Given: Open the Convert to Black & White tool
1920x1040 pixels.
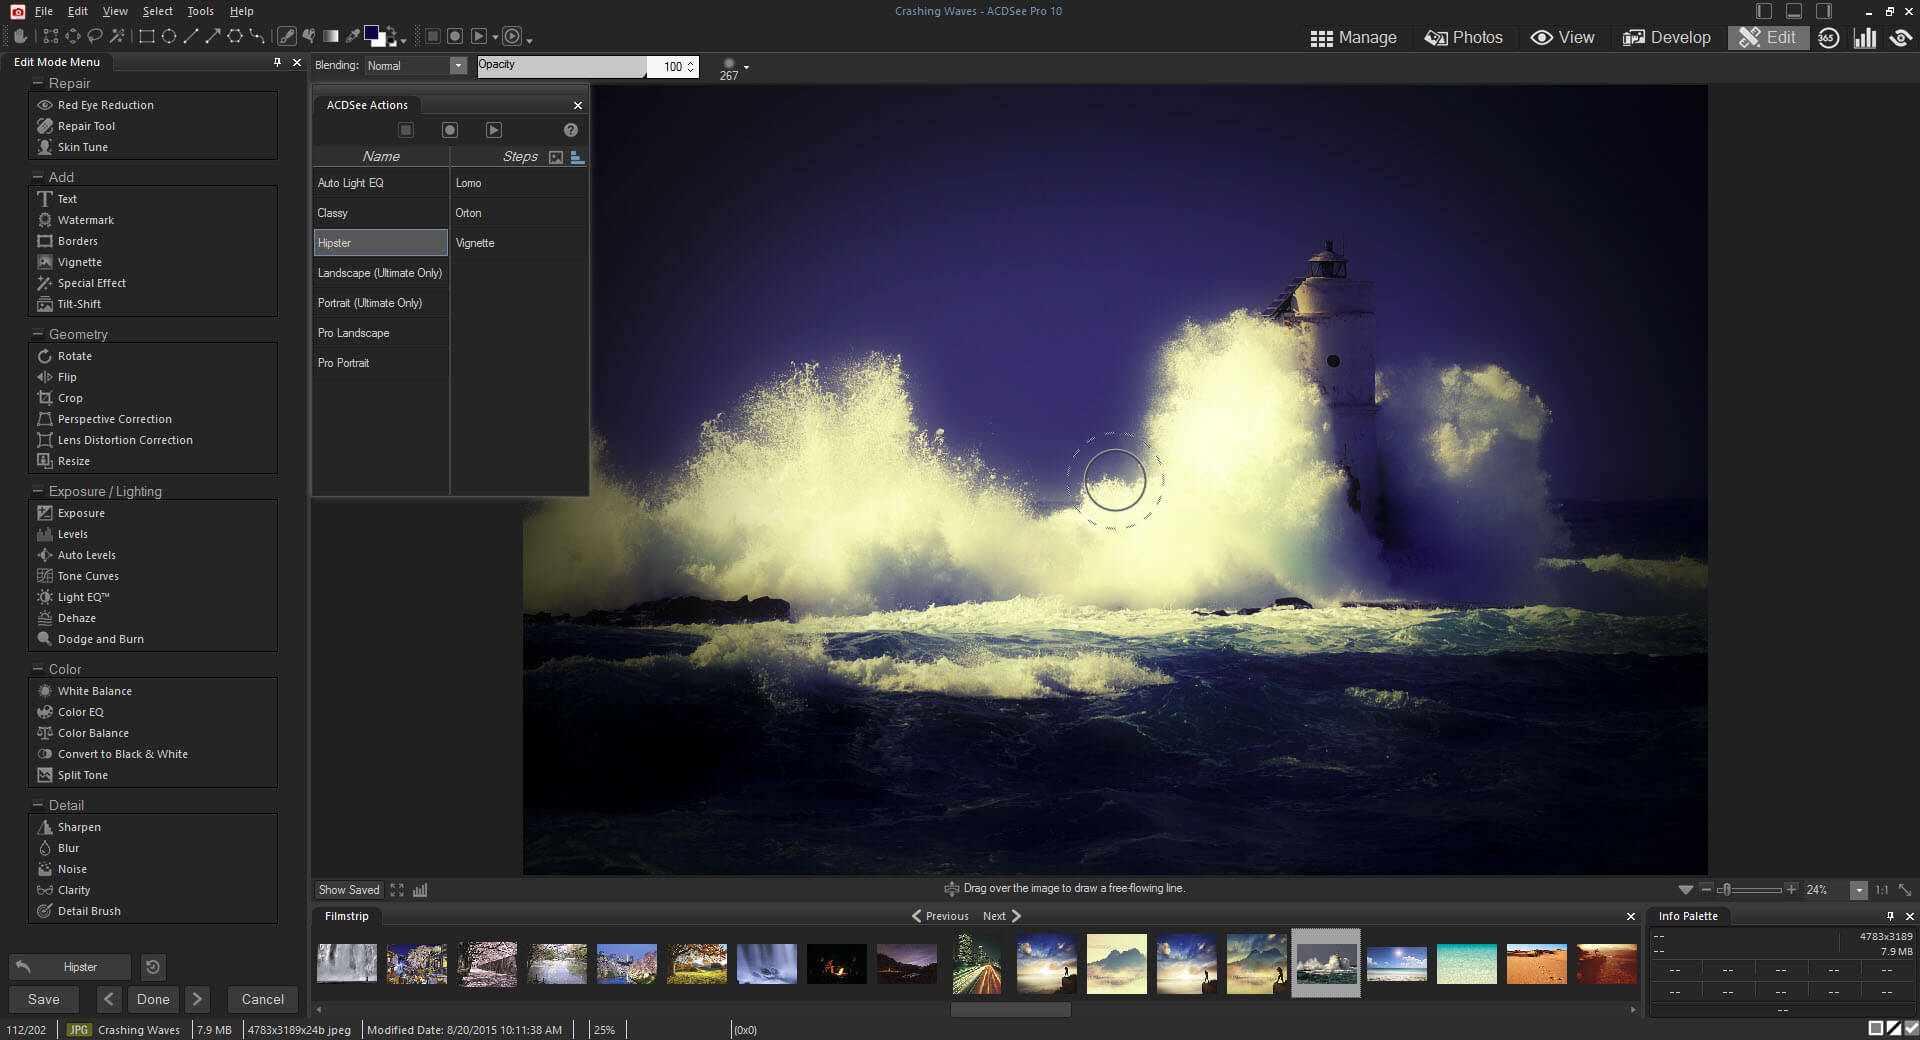Looking at the screenshot, I should click(x=122, y=753).
